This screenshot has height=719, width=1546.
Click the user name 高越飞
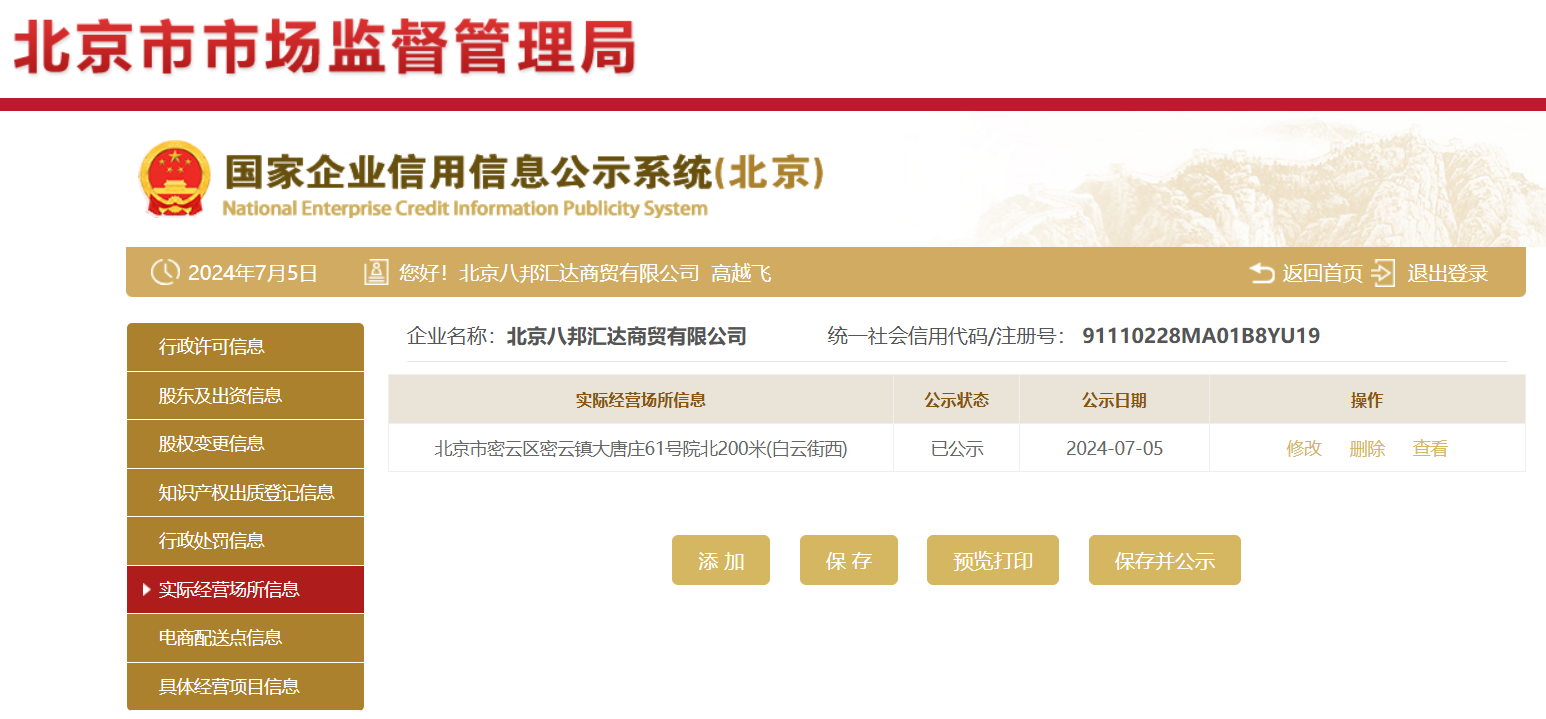pyautogui.click(x=741, y=273)
